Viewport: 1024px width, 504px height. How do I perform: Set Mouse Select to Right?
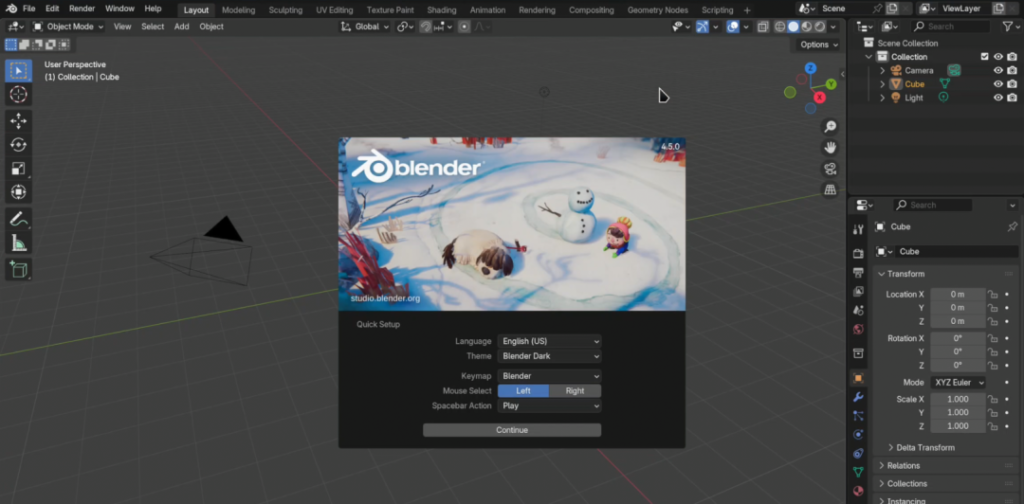pos(575,391)
